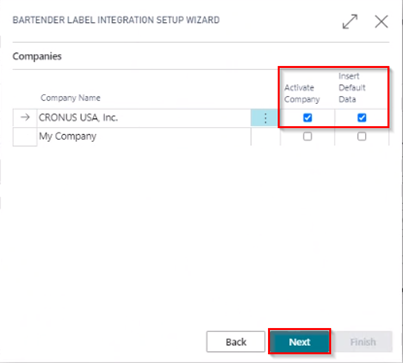Go Back to the previous wizard step
Viewport: 403px width, 363px height.
(x=236, y=342)
